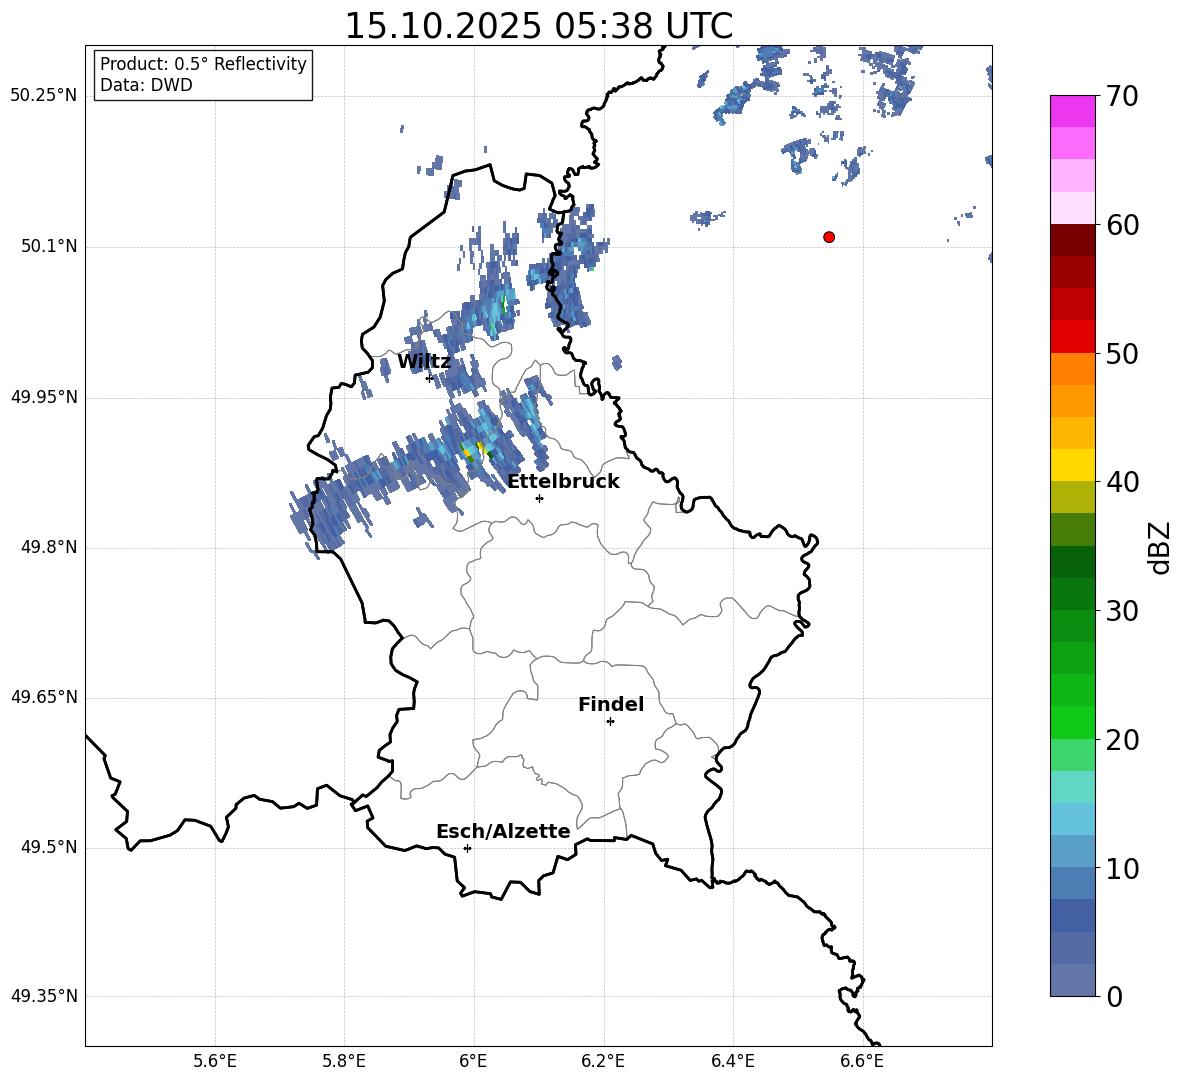Click the Esch/Alzette city label
This screenshot has height=1081, width=1184.
tap(503, 832)
